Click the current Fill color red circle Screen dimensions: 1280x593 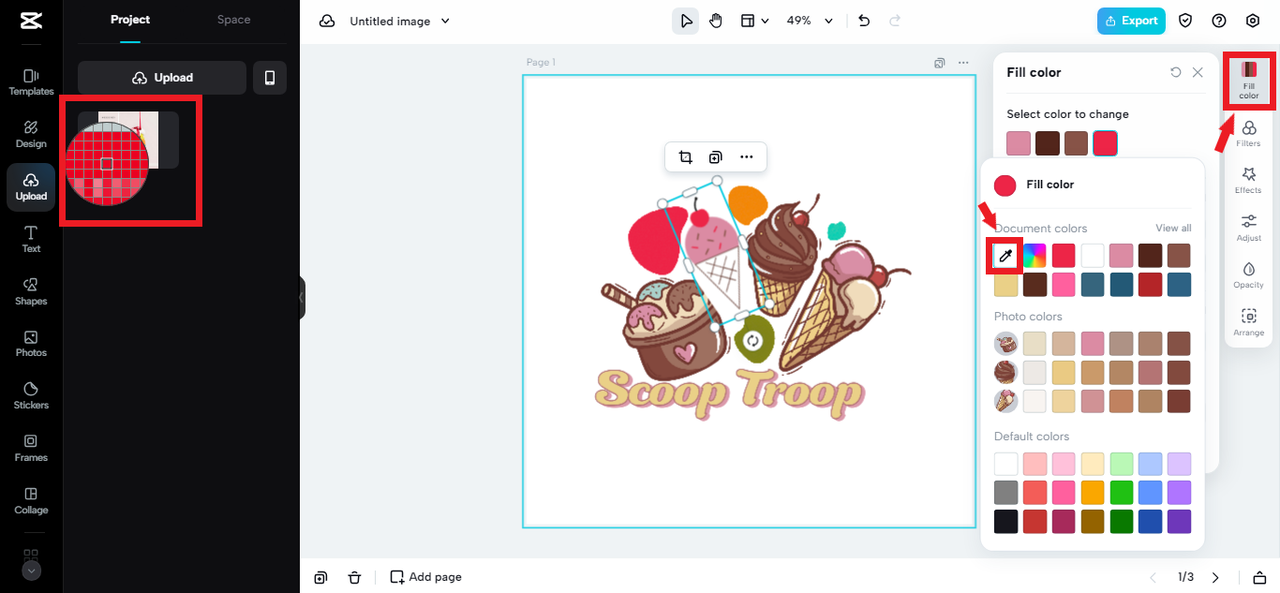click(x=1005, y=185)
